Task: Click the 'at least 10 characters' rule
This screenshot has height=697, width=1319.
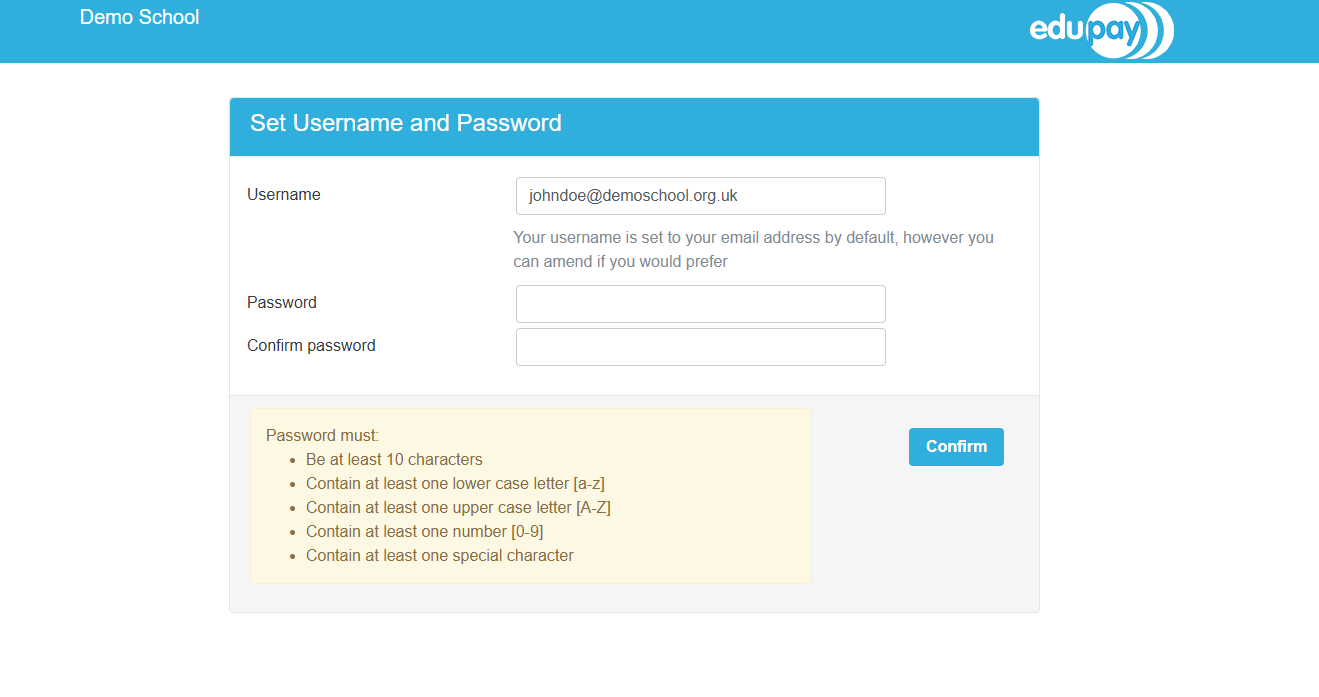Action: [394, 460]
